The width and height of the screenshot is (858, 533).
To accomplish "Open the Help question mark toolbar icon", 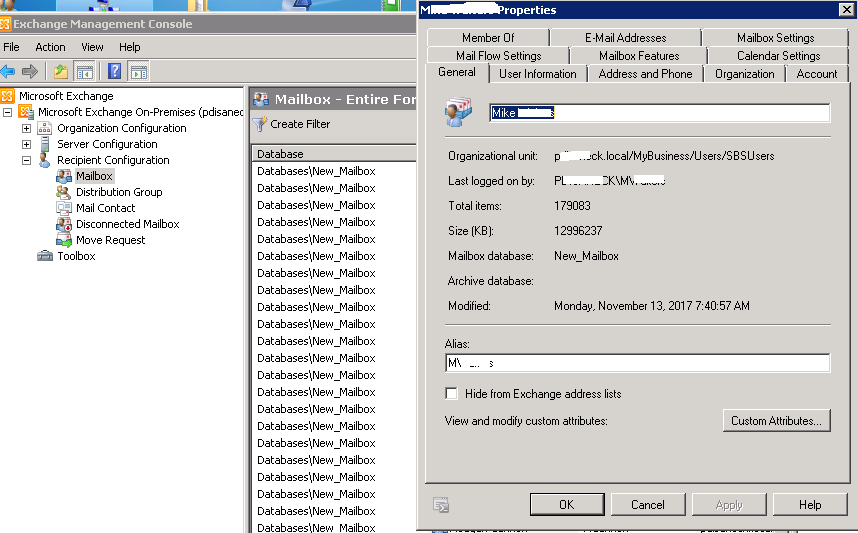I will tap(114, 71).
